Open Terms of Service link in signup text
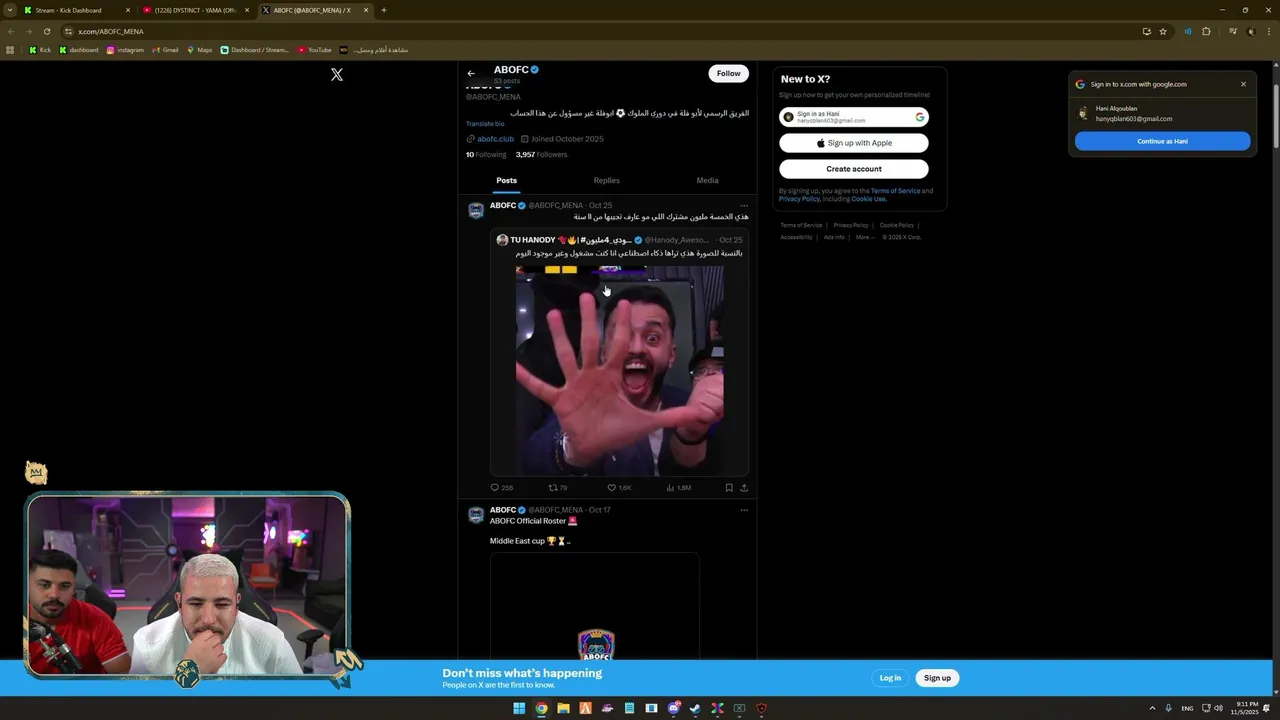This screenshot has width=1280, height=720. (895, 191)
